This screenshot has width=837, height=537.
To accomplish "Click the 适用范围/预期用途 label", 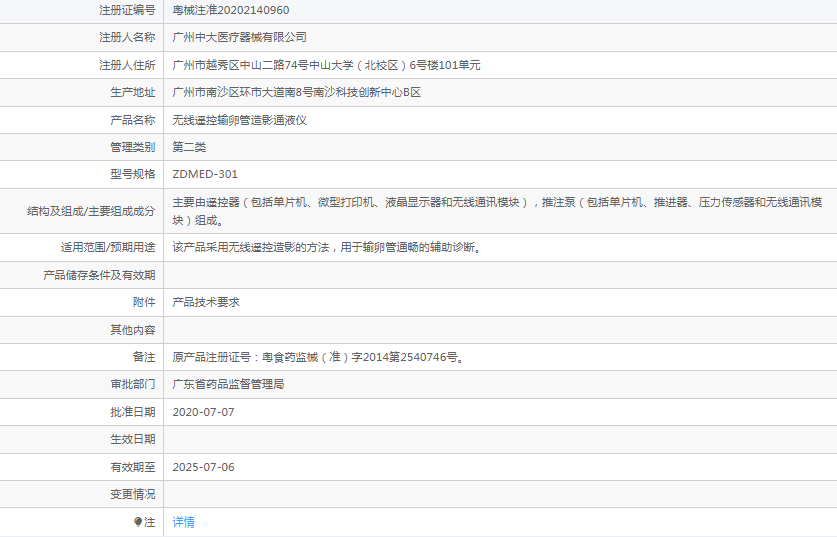I will click(x=108, y=247).
